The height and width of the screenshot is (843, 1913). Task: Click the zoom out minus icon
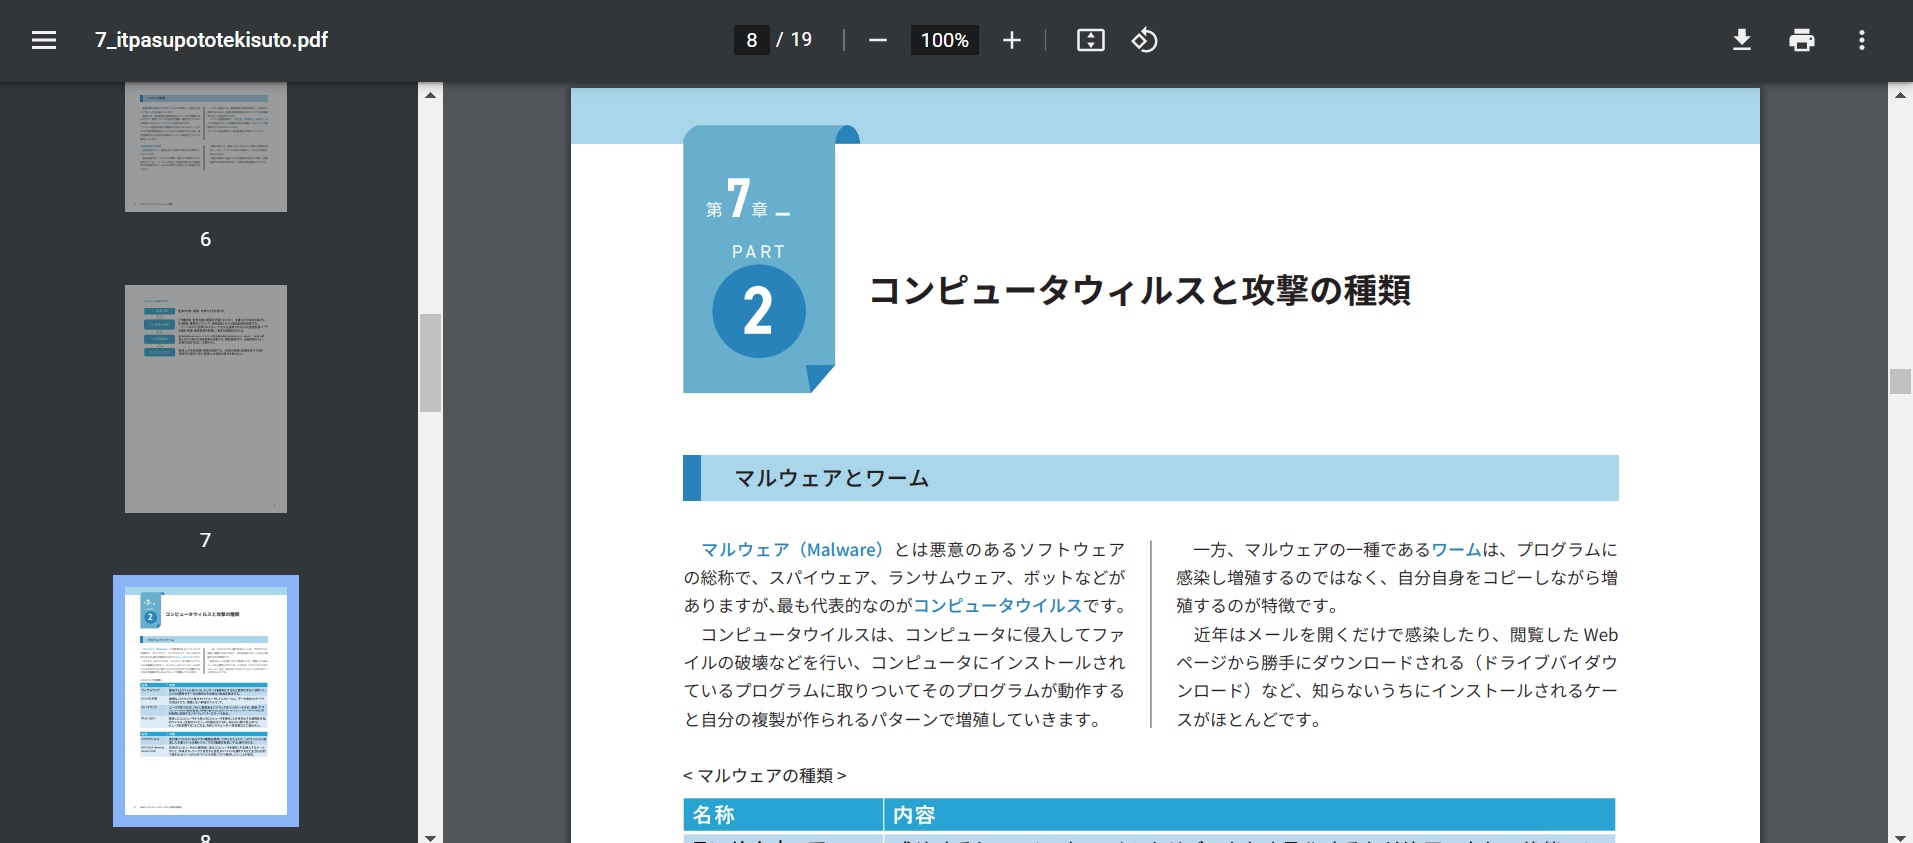coord(877,40)
